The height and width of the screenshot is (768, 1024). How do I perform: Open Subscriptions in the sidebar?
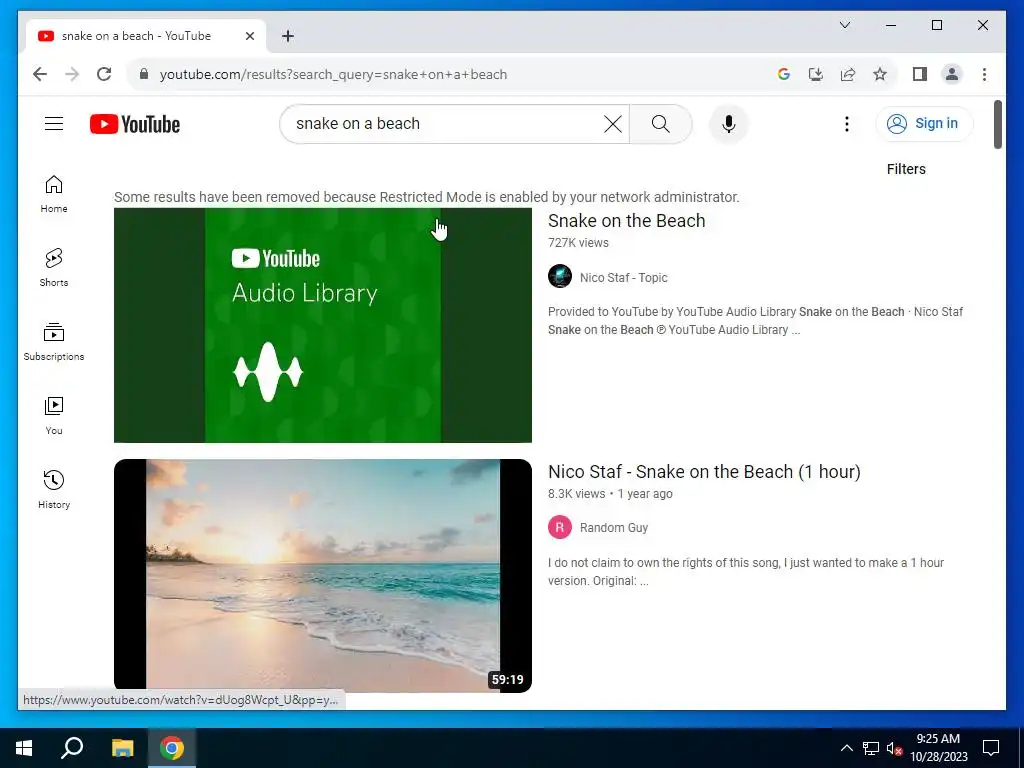54,342
